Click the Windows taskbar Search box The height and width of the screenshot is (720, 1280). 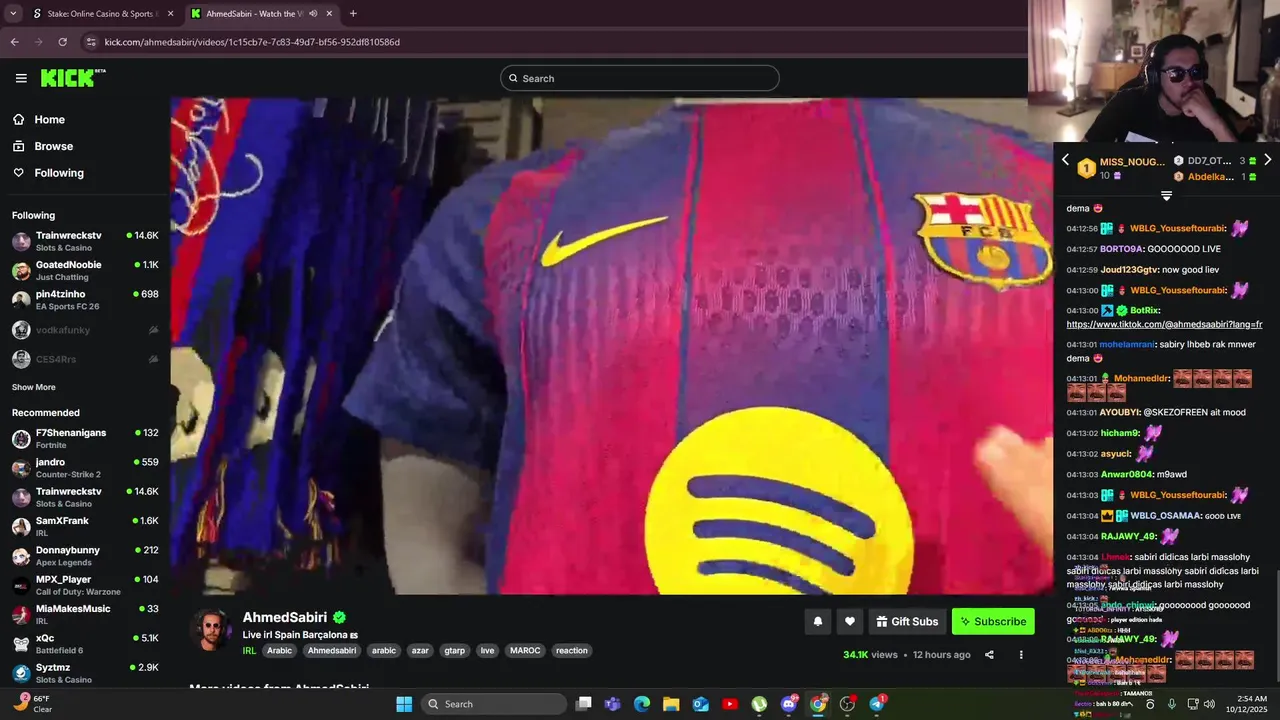click(x=494, y=704)
